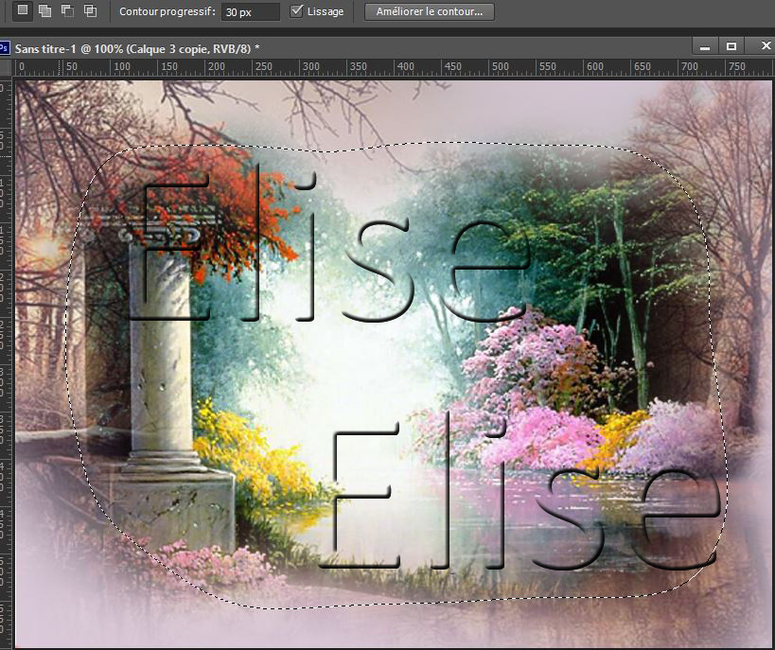Close the Sans titre-1 document window
Viewport: 775px width, 650px height.
pyautogui.click(x=757, y=47)
